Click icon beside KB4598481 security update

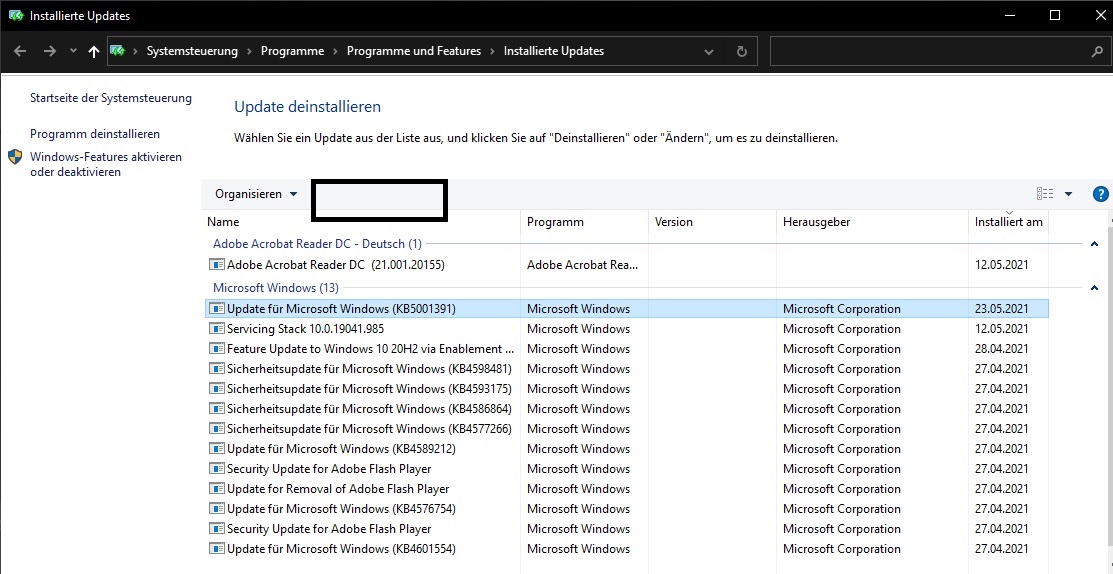(x=216, y=368)
